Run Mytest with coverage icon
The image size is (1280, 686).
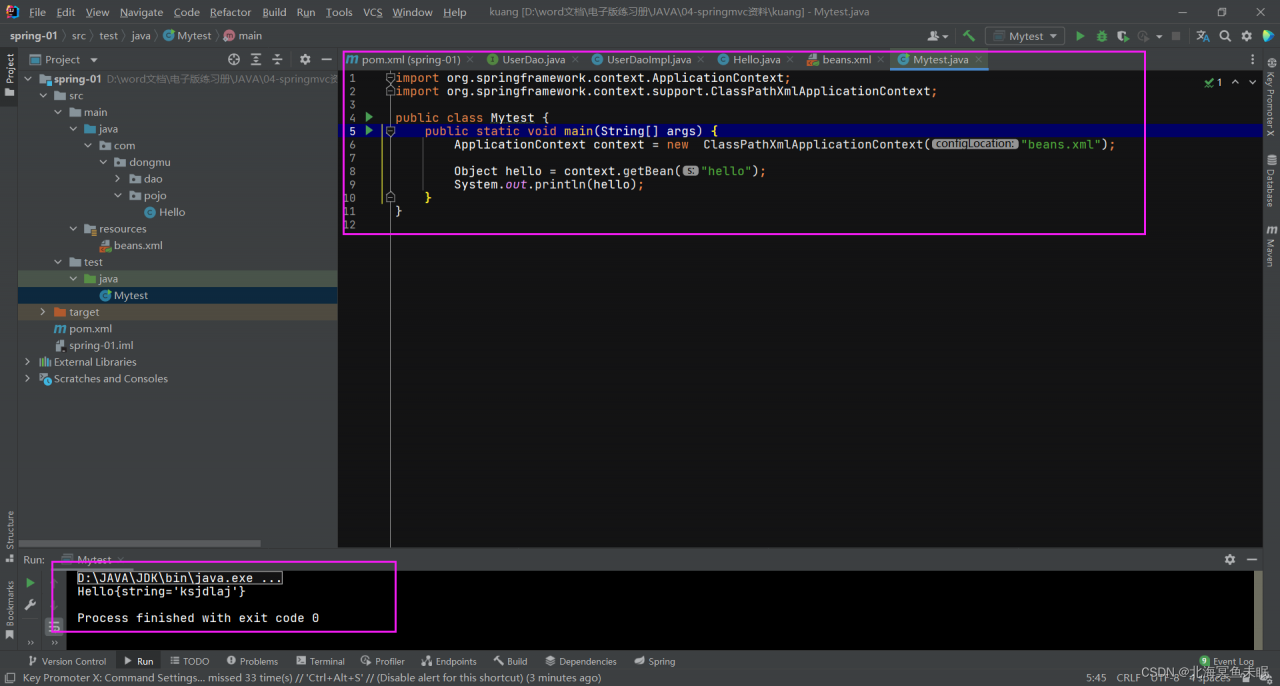(x=1122, y=36)
